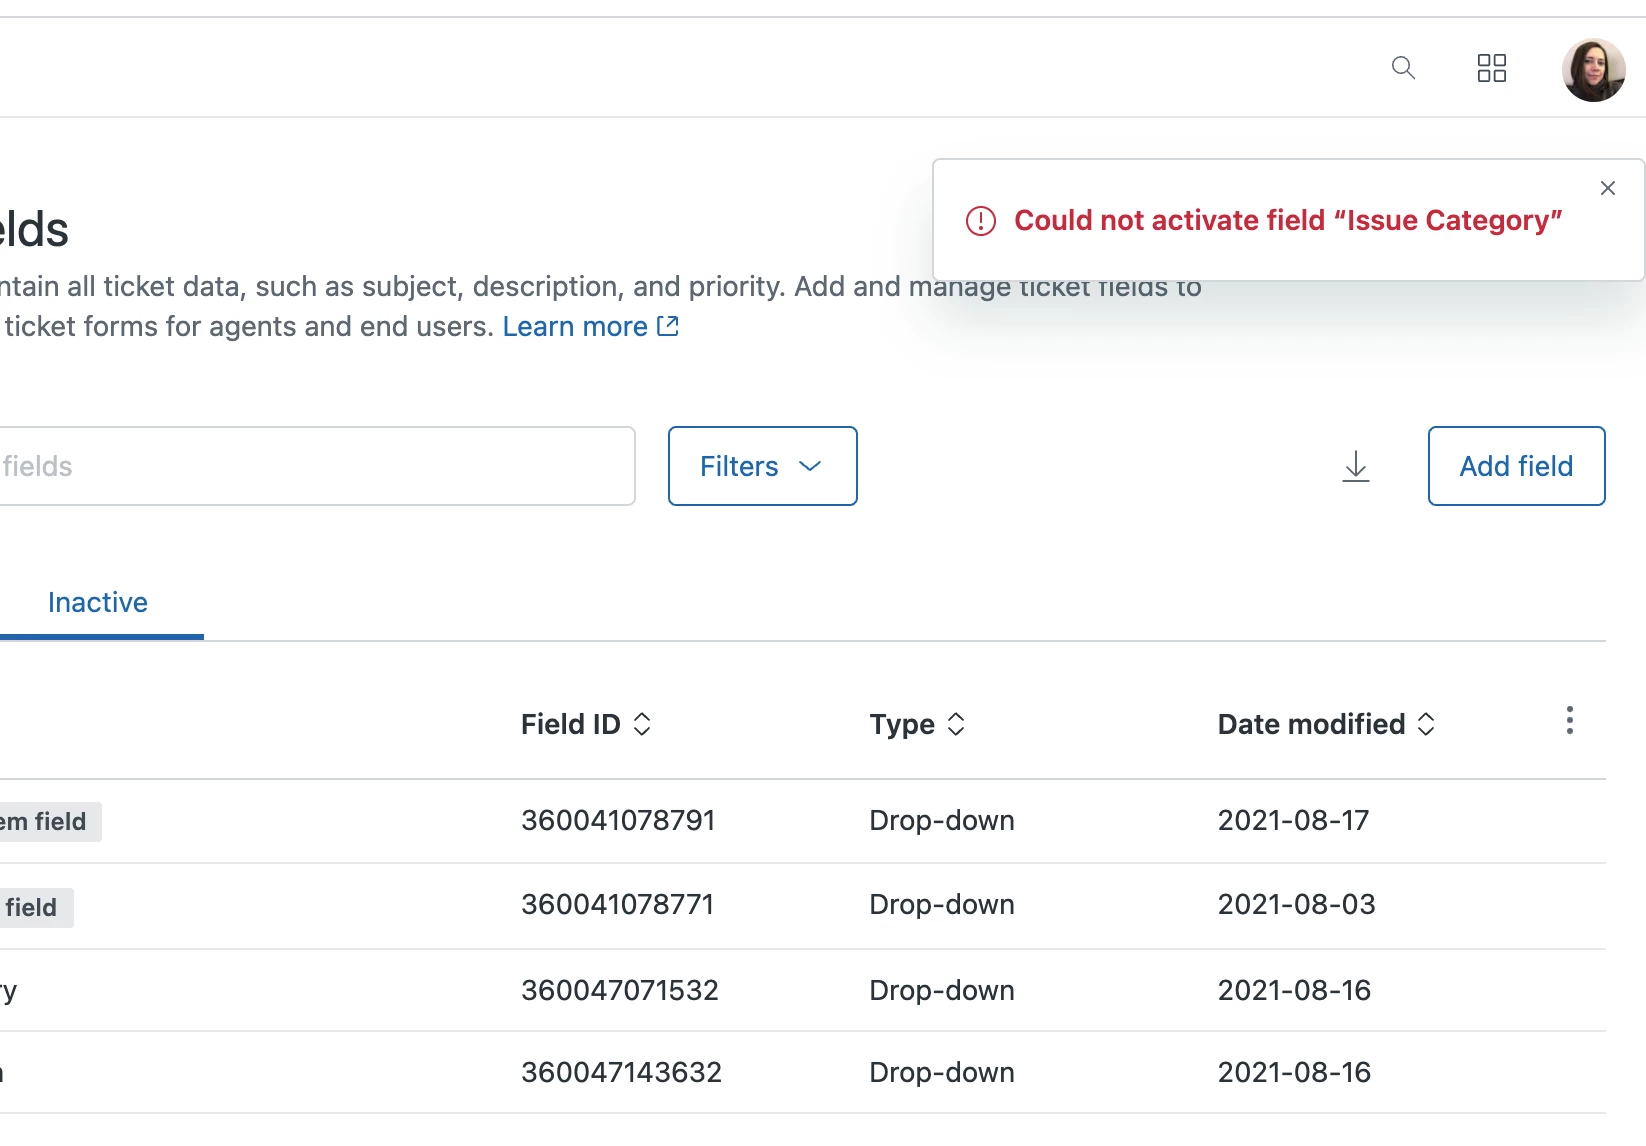1646x1146 pixels.
Task: Switch to the Inactive tab
Action: [98, 602]
